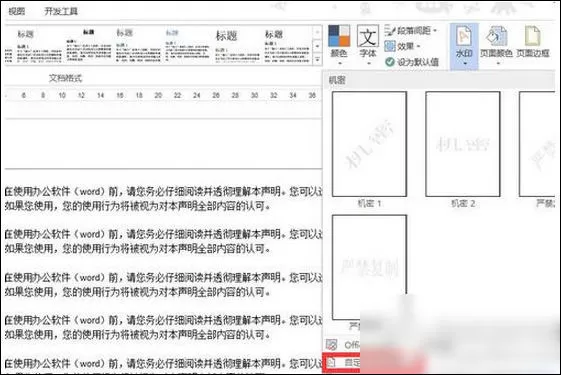Select the 严禁复制 horizontal watermark thumbnail

(369, 267)
